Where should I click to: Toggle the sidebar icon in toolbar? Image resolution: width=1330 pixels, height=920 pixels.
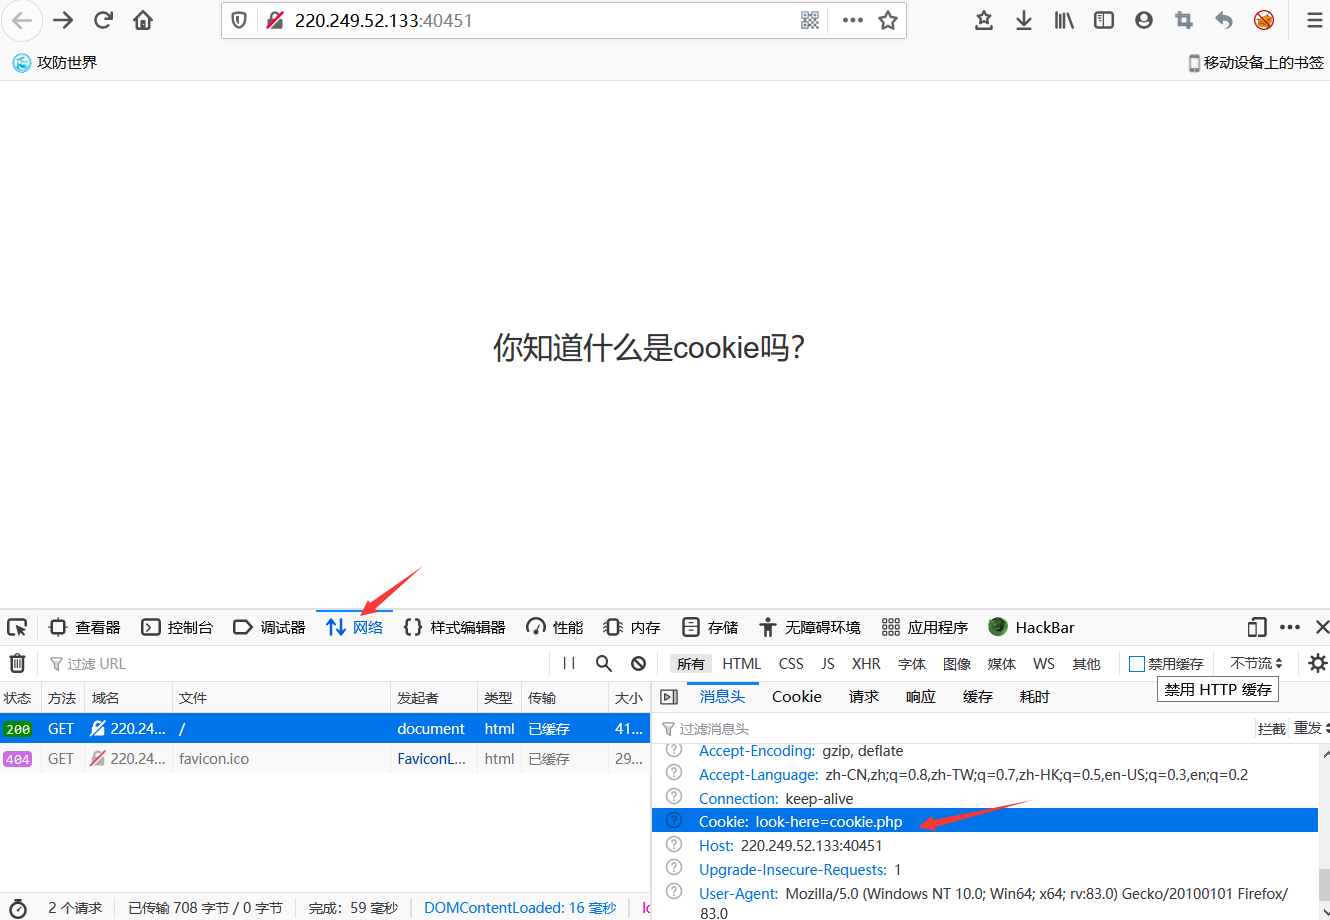tap(1104, 20)
